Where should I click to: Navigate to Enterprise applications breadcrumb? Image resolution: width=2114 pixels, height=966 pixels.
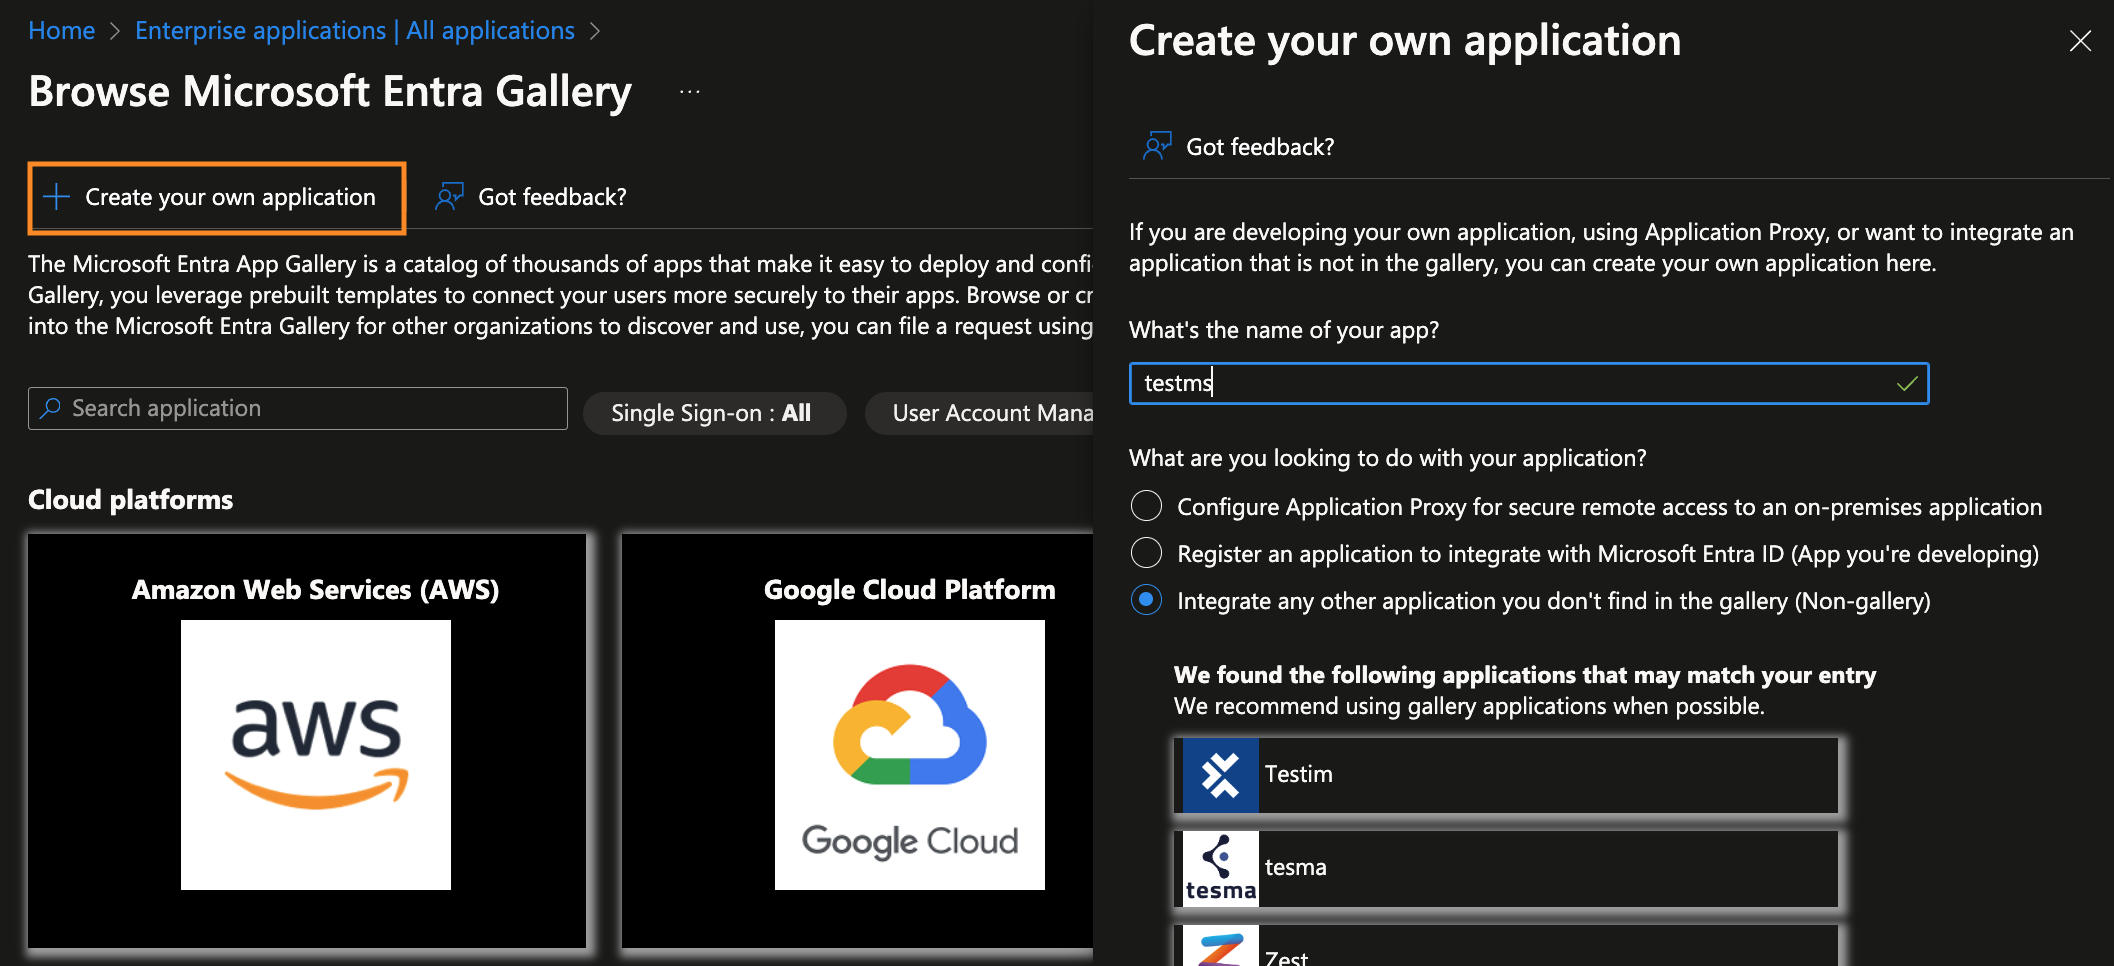pyautogui.click(x=354, y=31)
